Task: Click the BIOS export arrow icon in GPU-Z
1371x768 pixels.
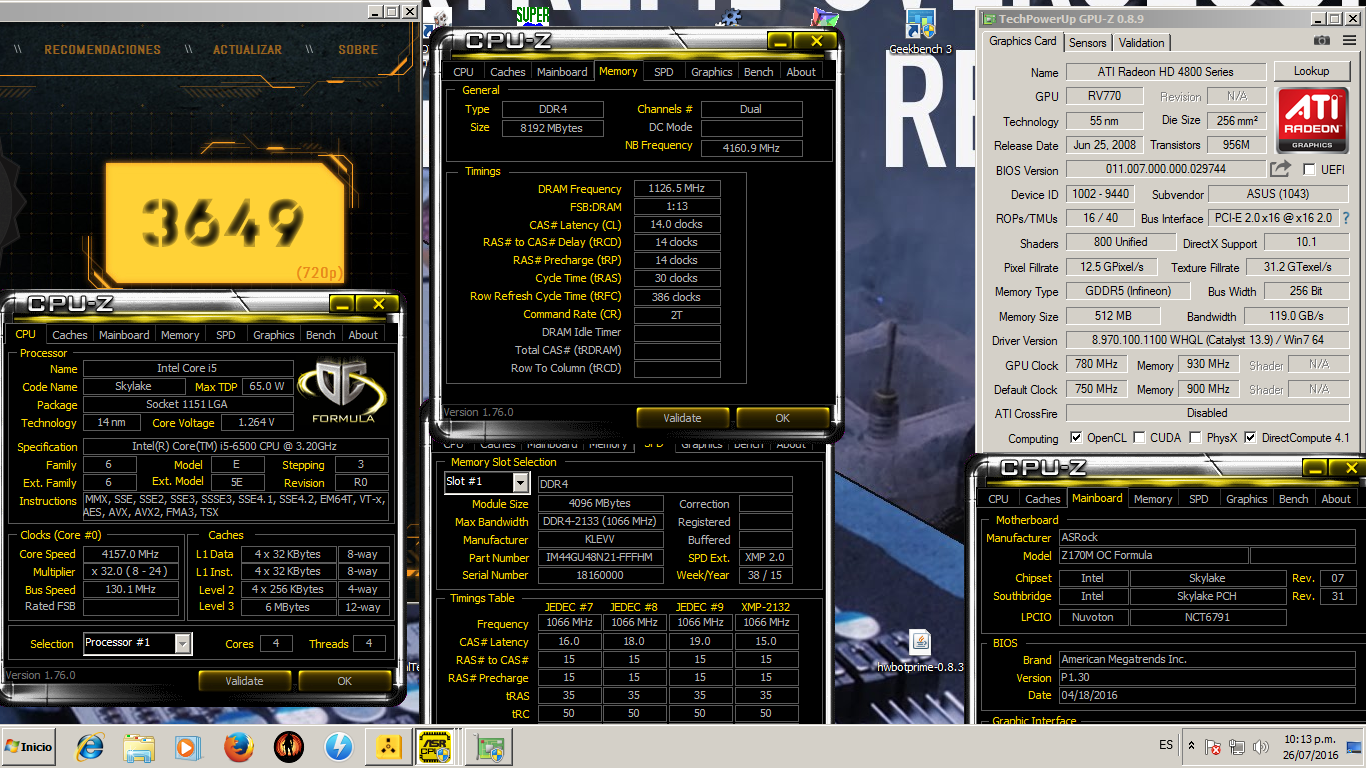Action: [1281, 169]
